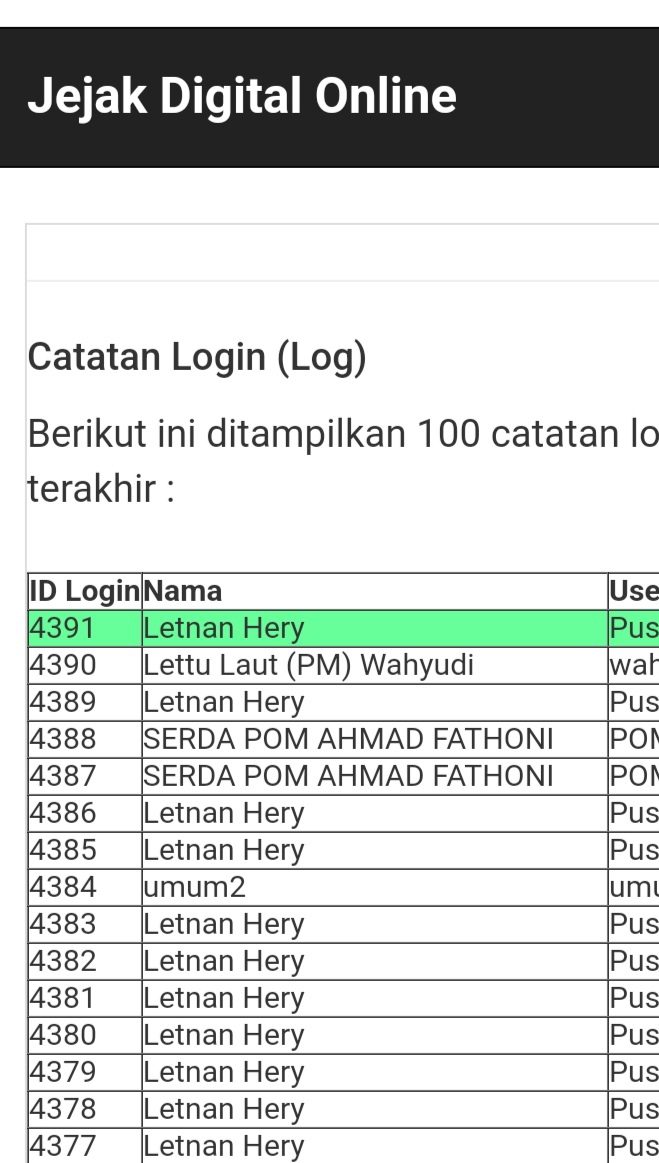Click the ID Login column header
This screenshot has width=659, height=1163.
[84, 592]
